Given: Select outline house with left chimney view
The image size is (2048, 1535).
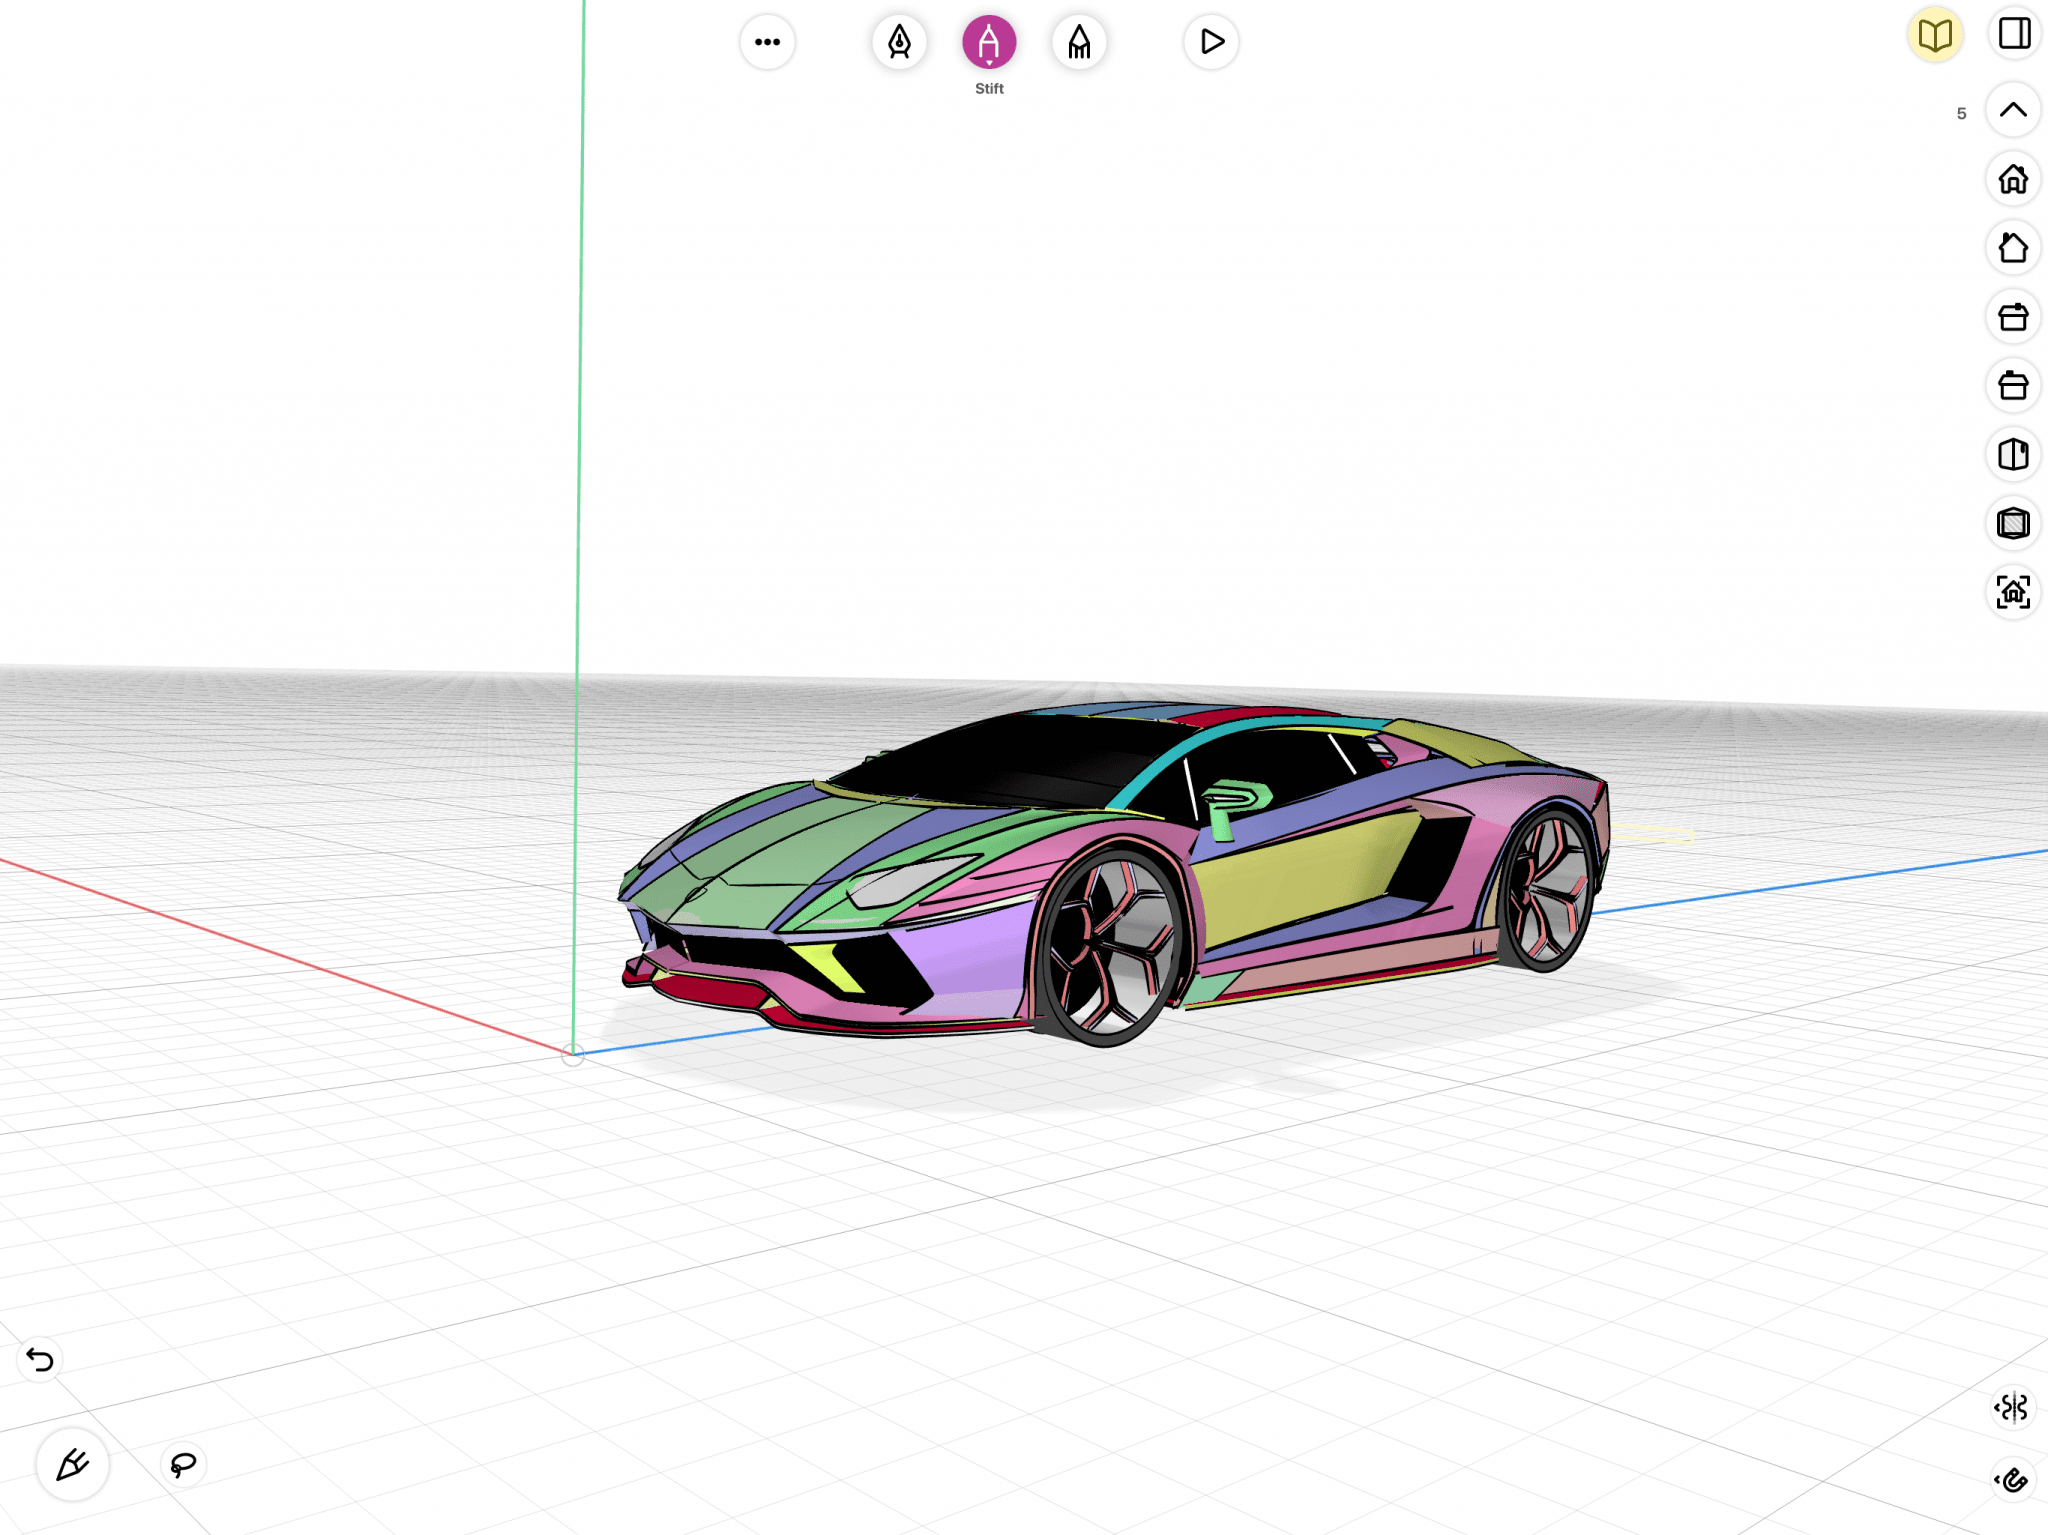Looking at the screenshot, I should coord(2013,248).
